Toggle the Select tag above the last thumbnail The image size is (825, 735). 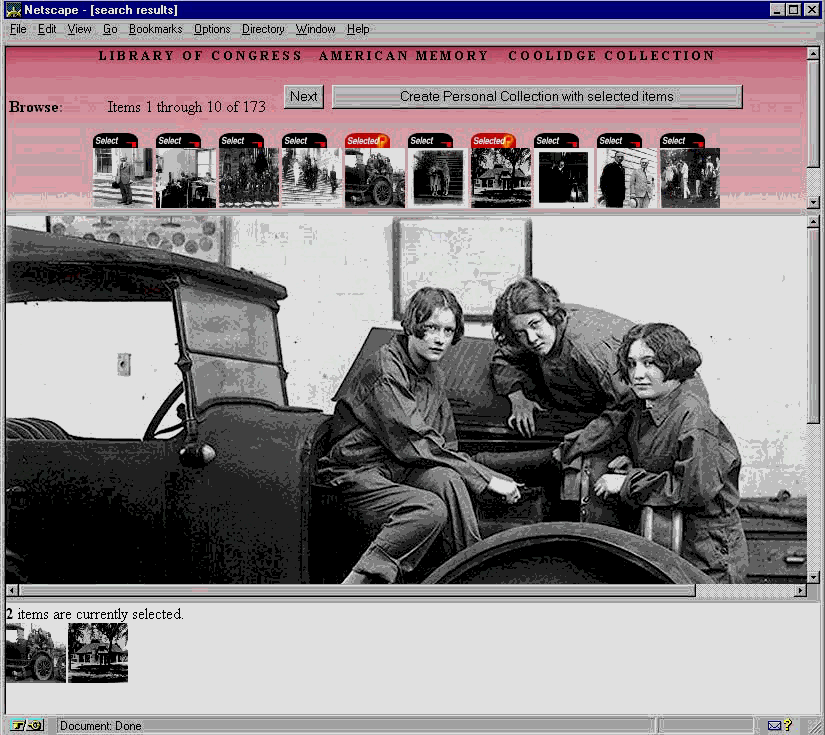click(682, 141)
